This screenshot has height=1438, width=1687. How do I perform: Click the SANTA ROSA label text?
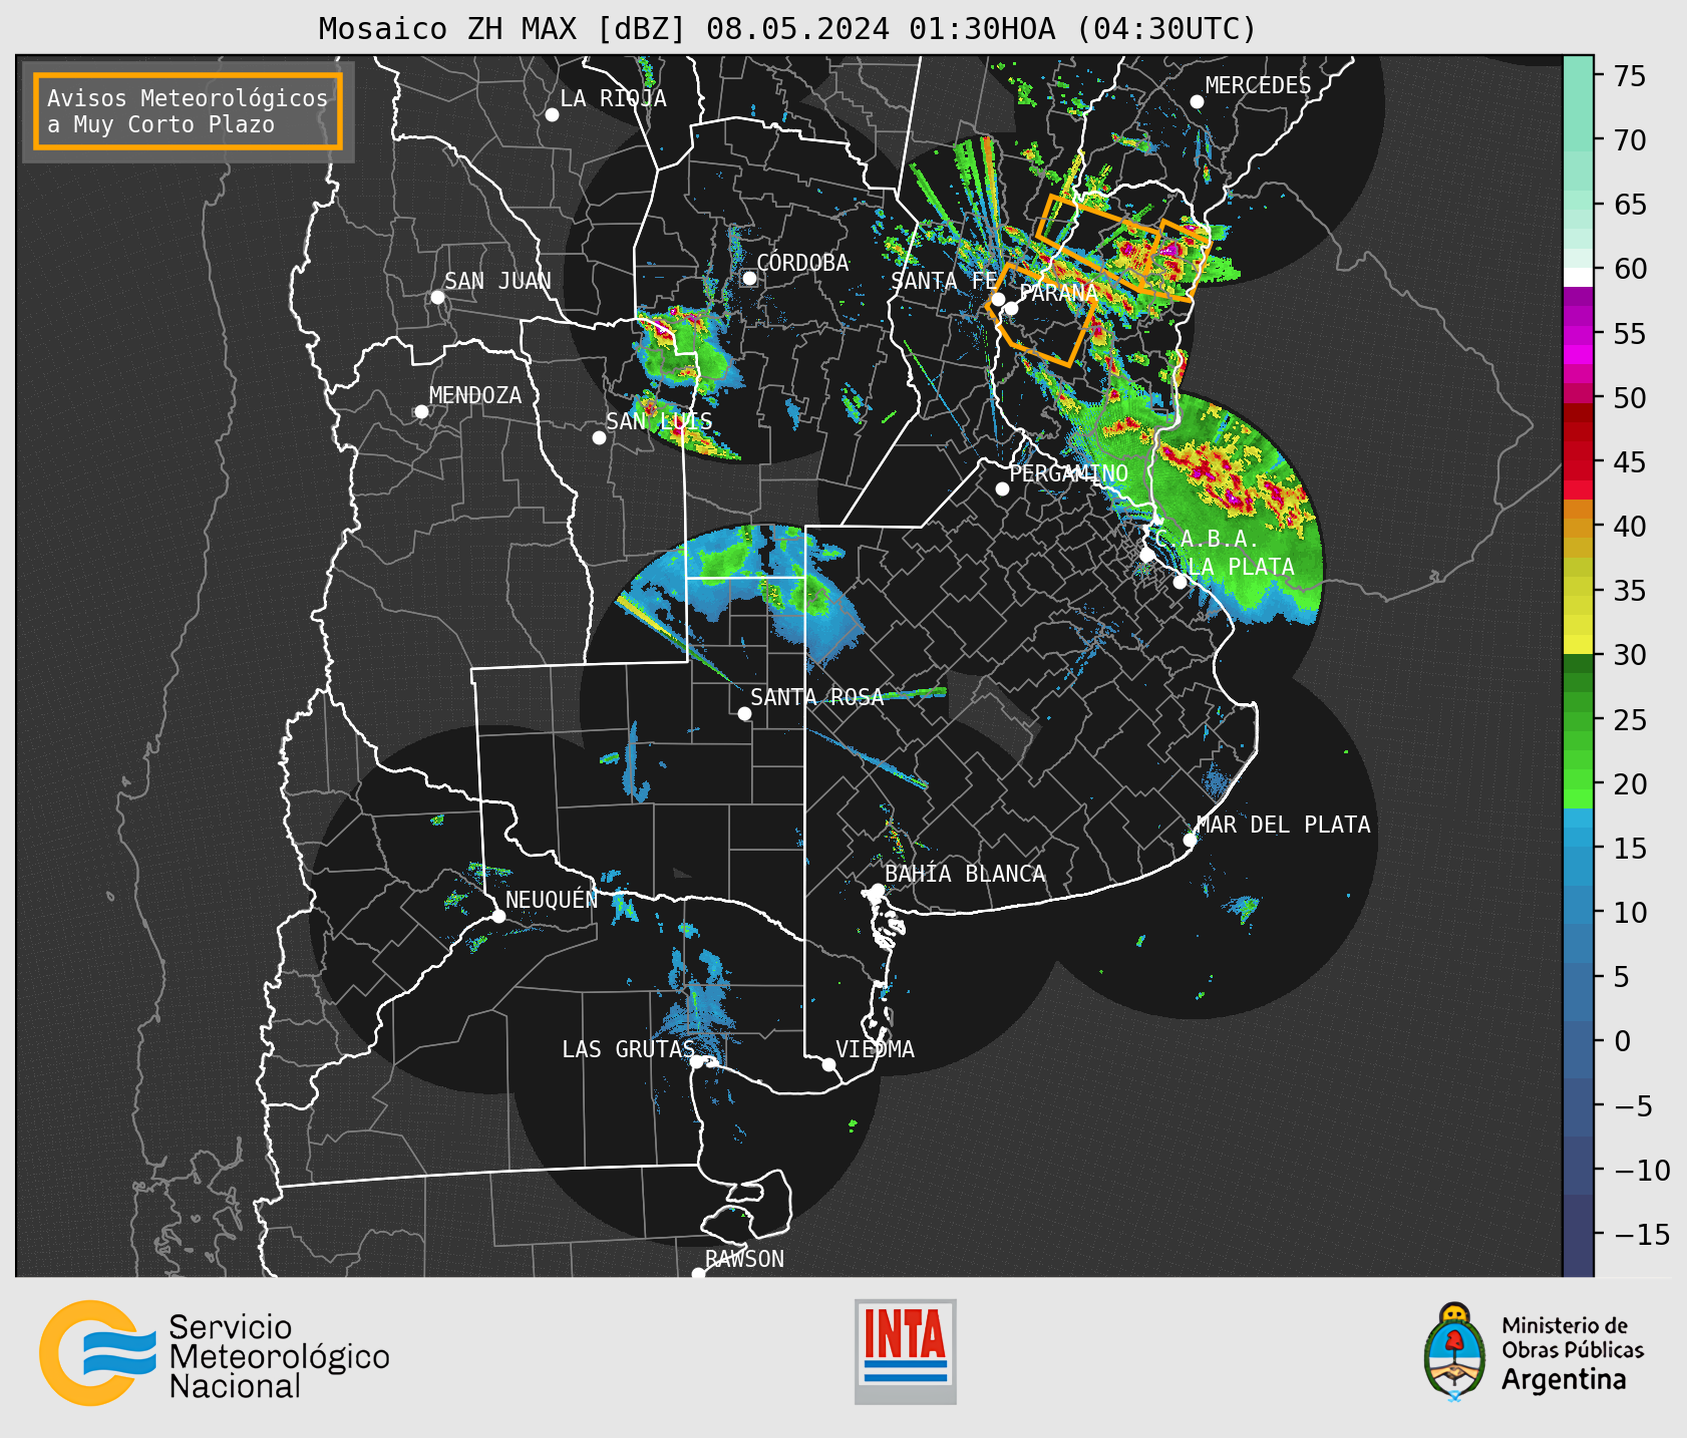pos(817,697)
